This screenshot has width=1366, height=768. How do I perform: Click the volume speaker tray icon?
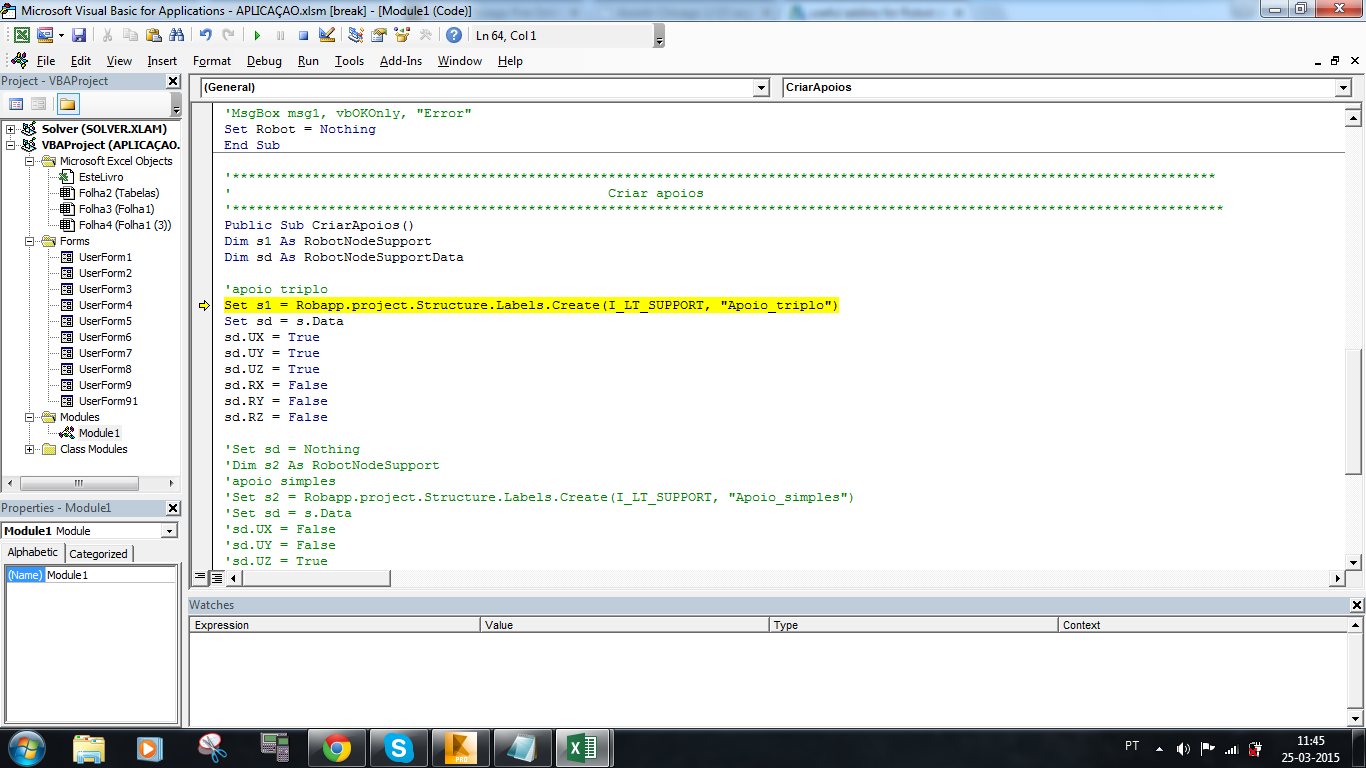1183,748
